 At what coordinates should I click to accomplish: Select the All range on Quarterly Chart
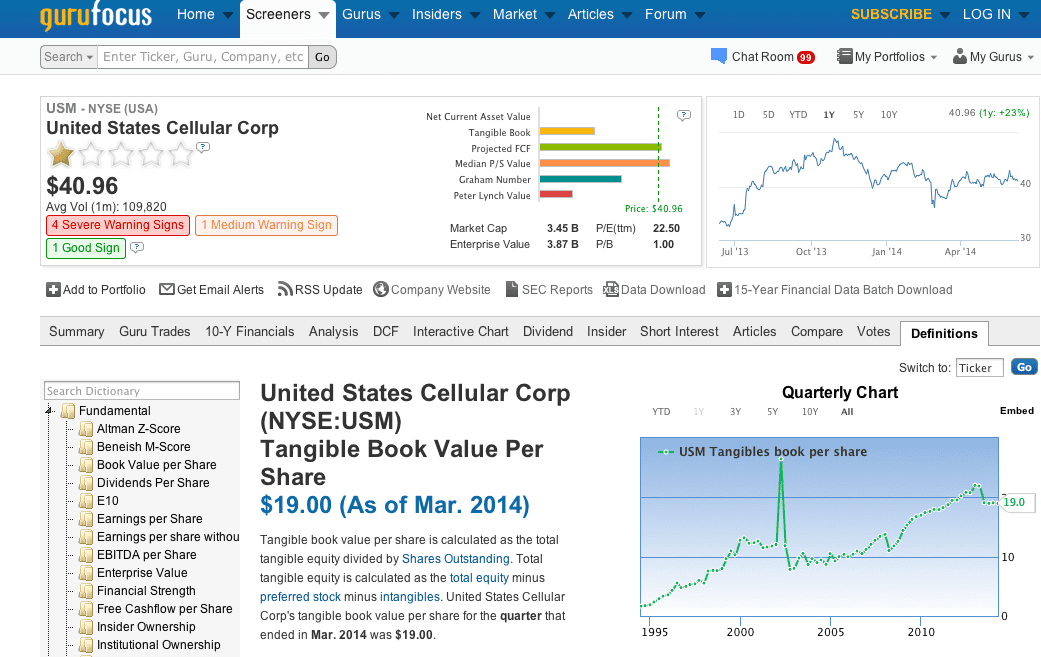[x=847, y=411]
